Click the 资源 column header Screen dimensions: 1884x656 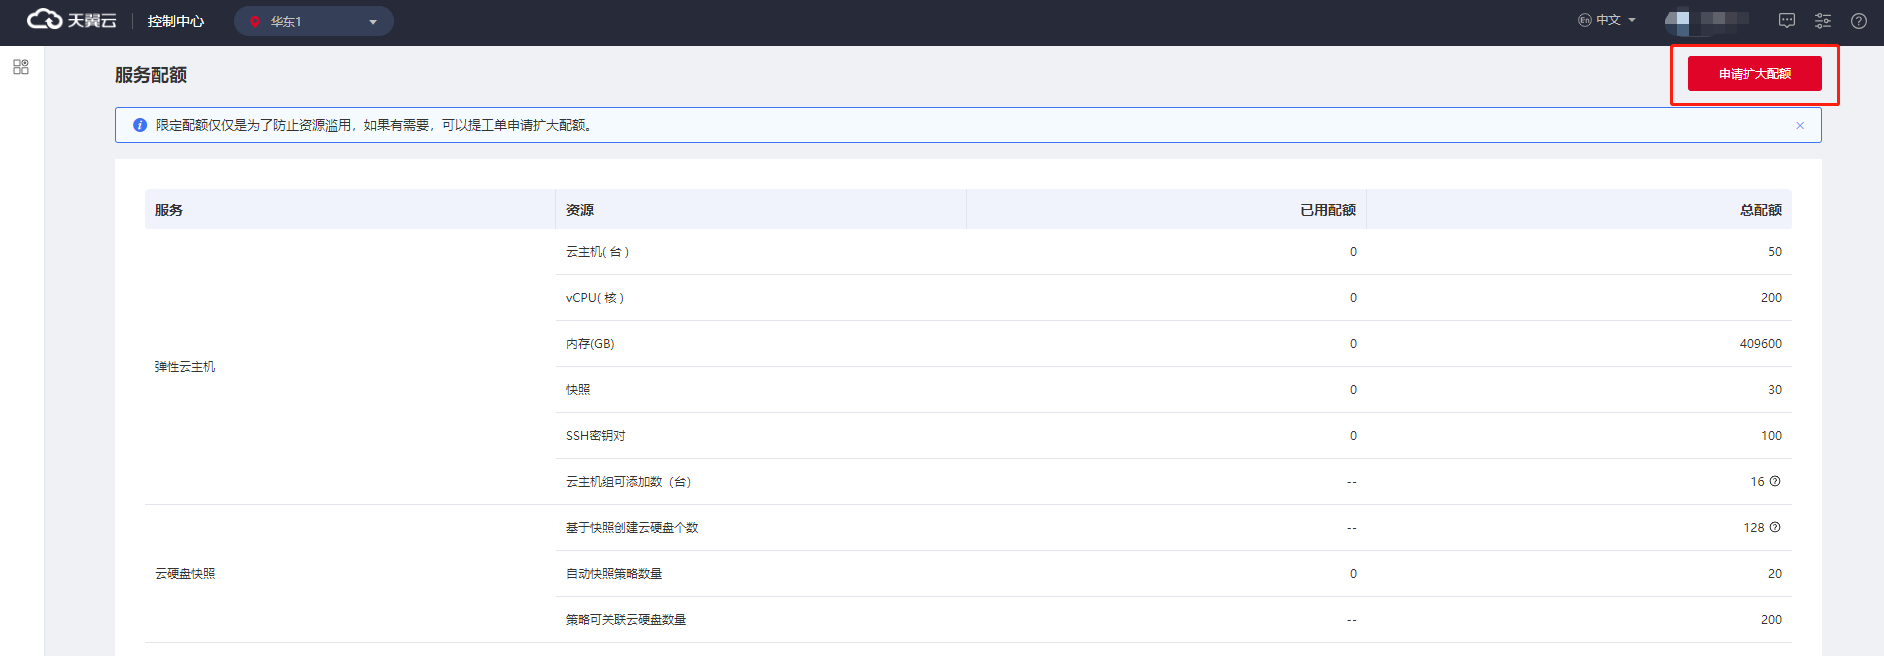click(x=580, y=210)
